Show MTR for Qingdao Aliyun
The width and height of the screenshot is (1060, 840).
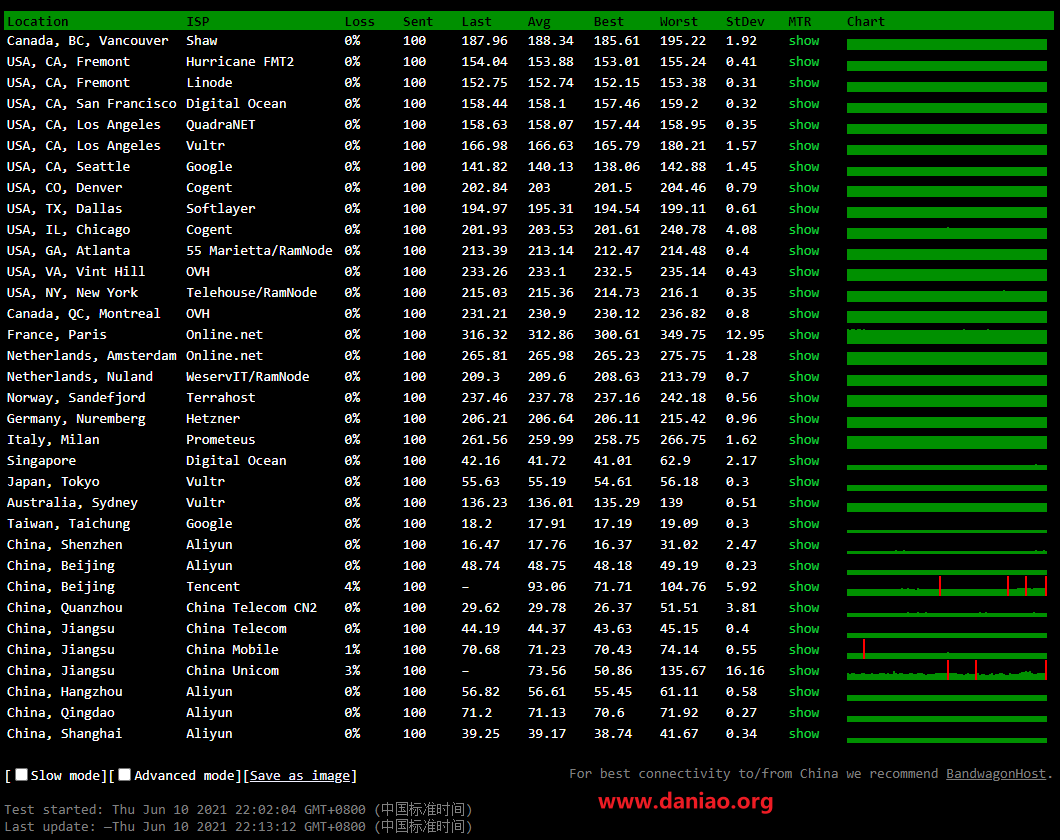[x=804, y=712]
